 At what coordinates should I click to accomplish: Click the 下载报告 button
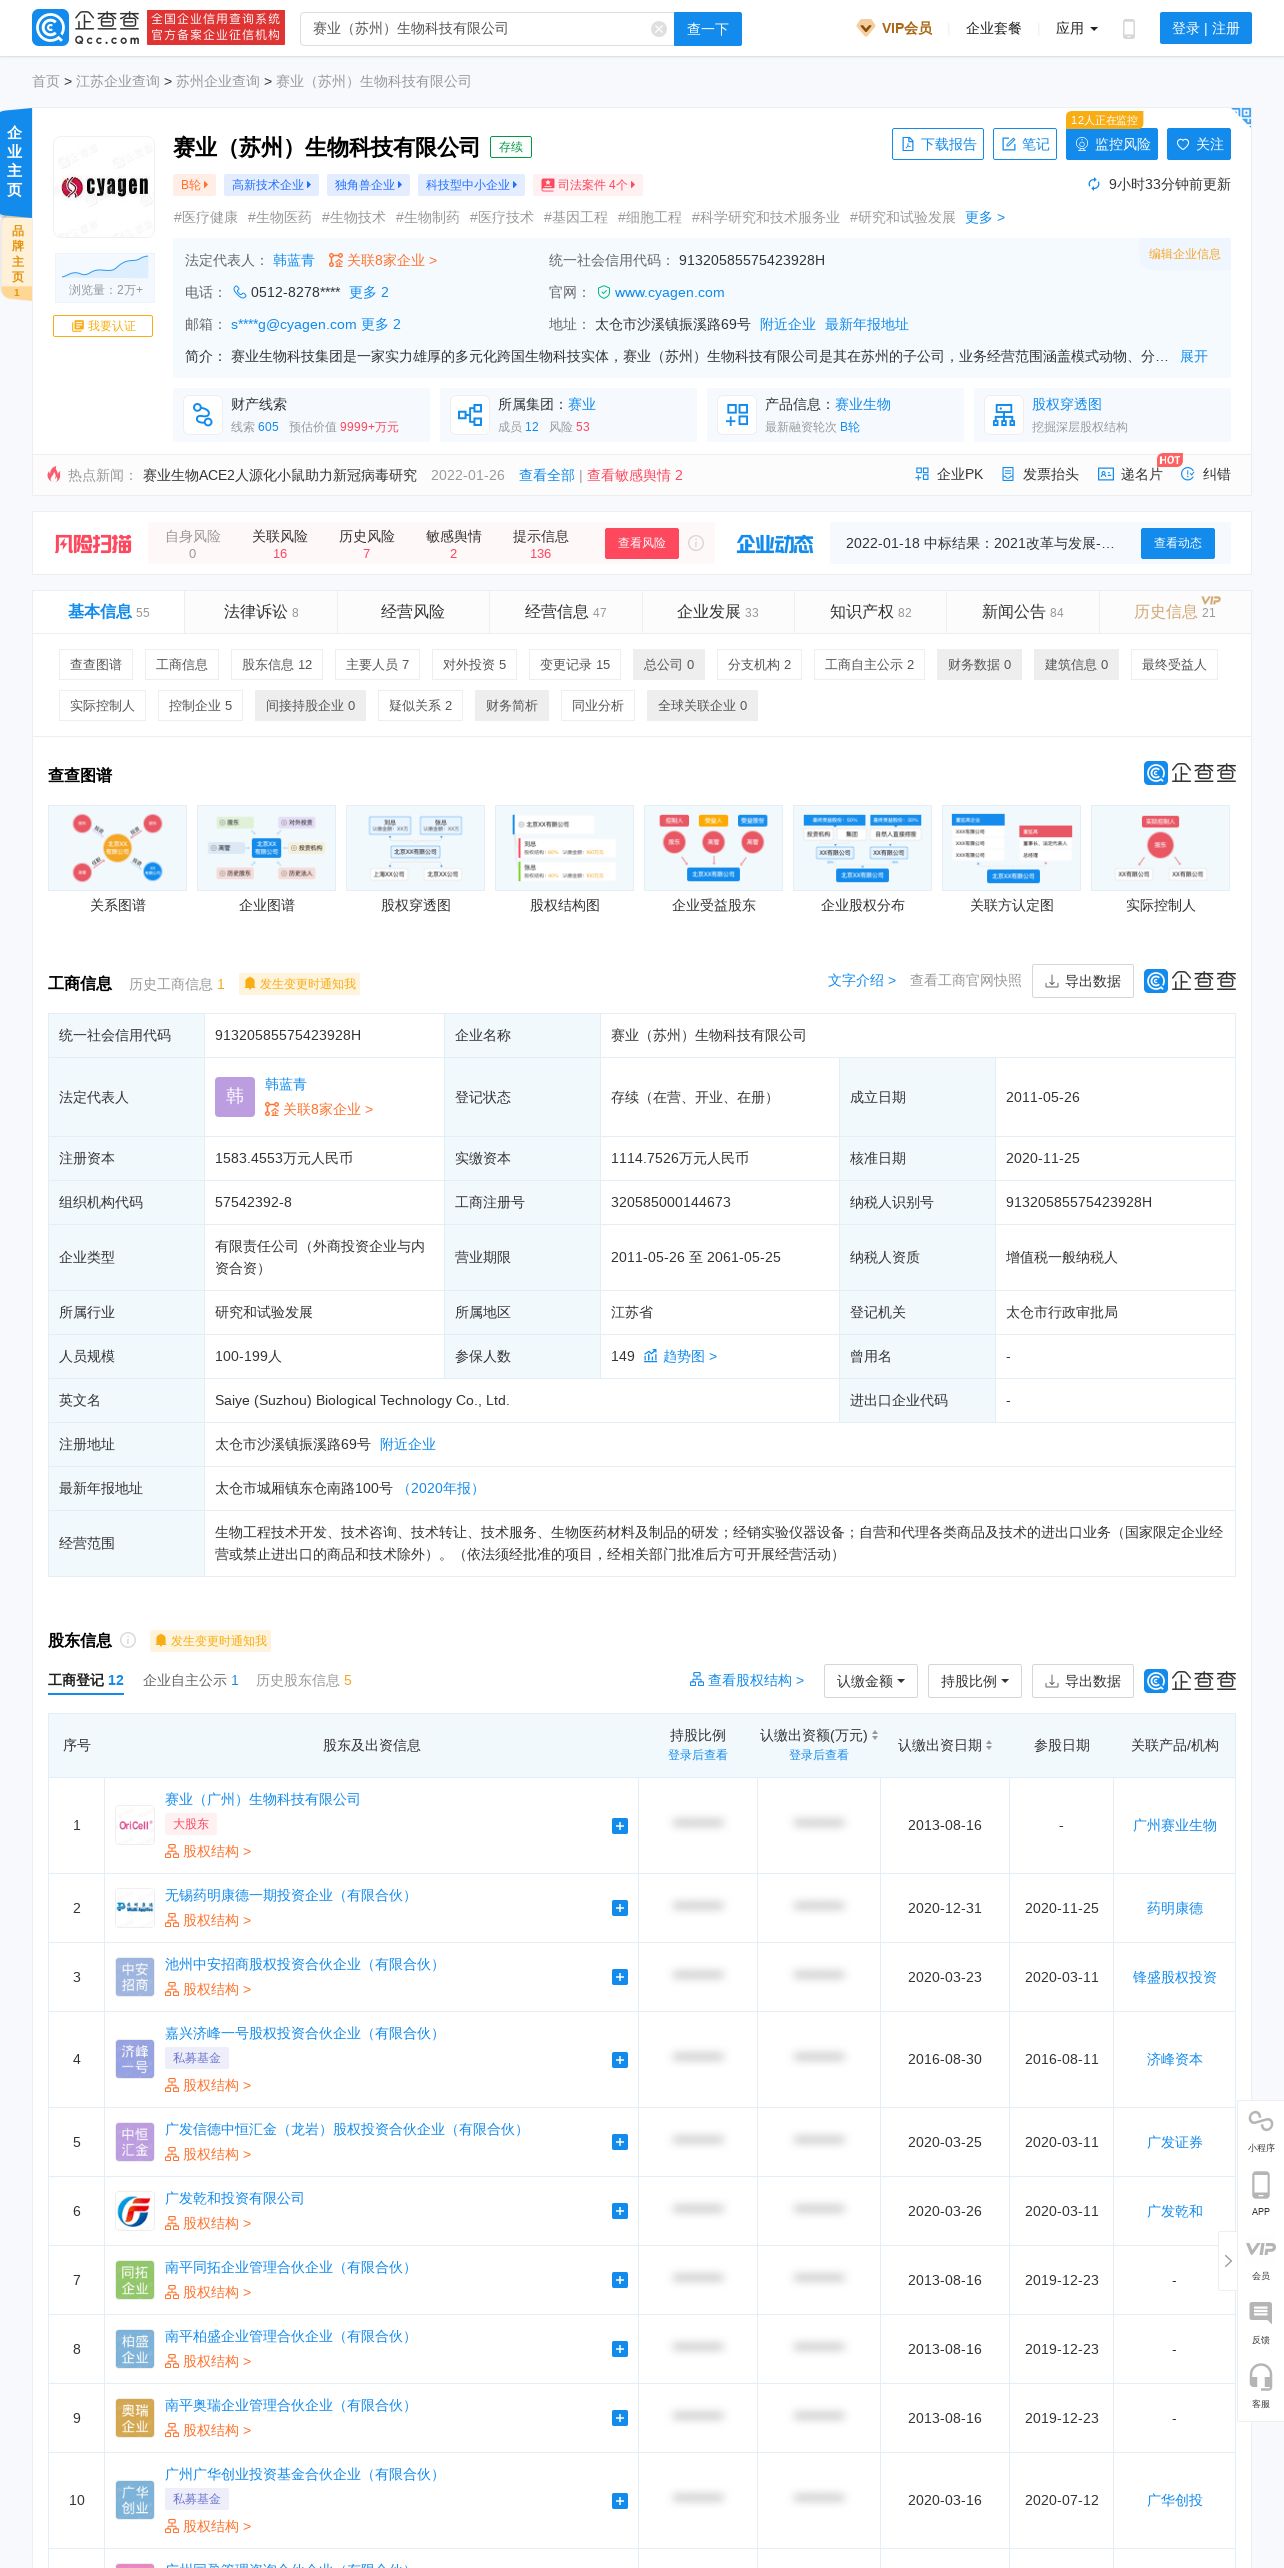pyautogui.click(x=938, y=144)
